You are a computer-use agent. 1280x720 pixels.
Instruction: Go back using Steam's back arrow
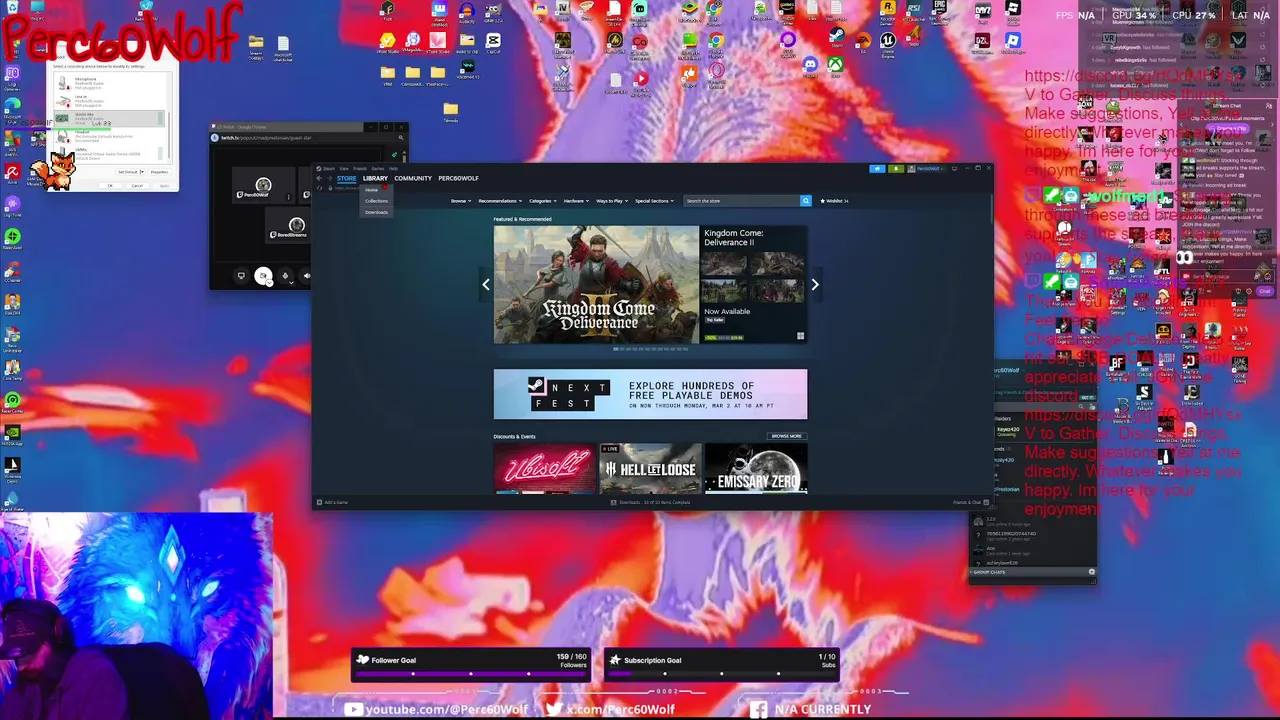(x=319, y=178)
